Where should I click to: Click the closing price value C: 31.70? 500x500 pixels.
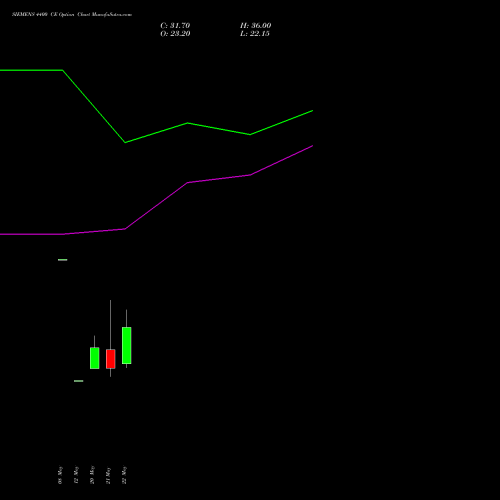point(175,26)
